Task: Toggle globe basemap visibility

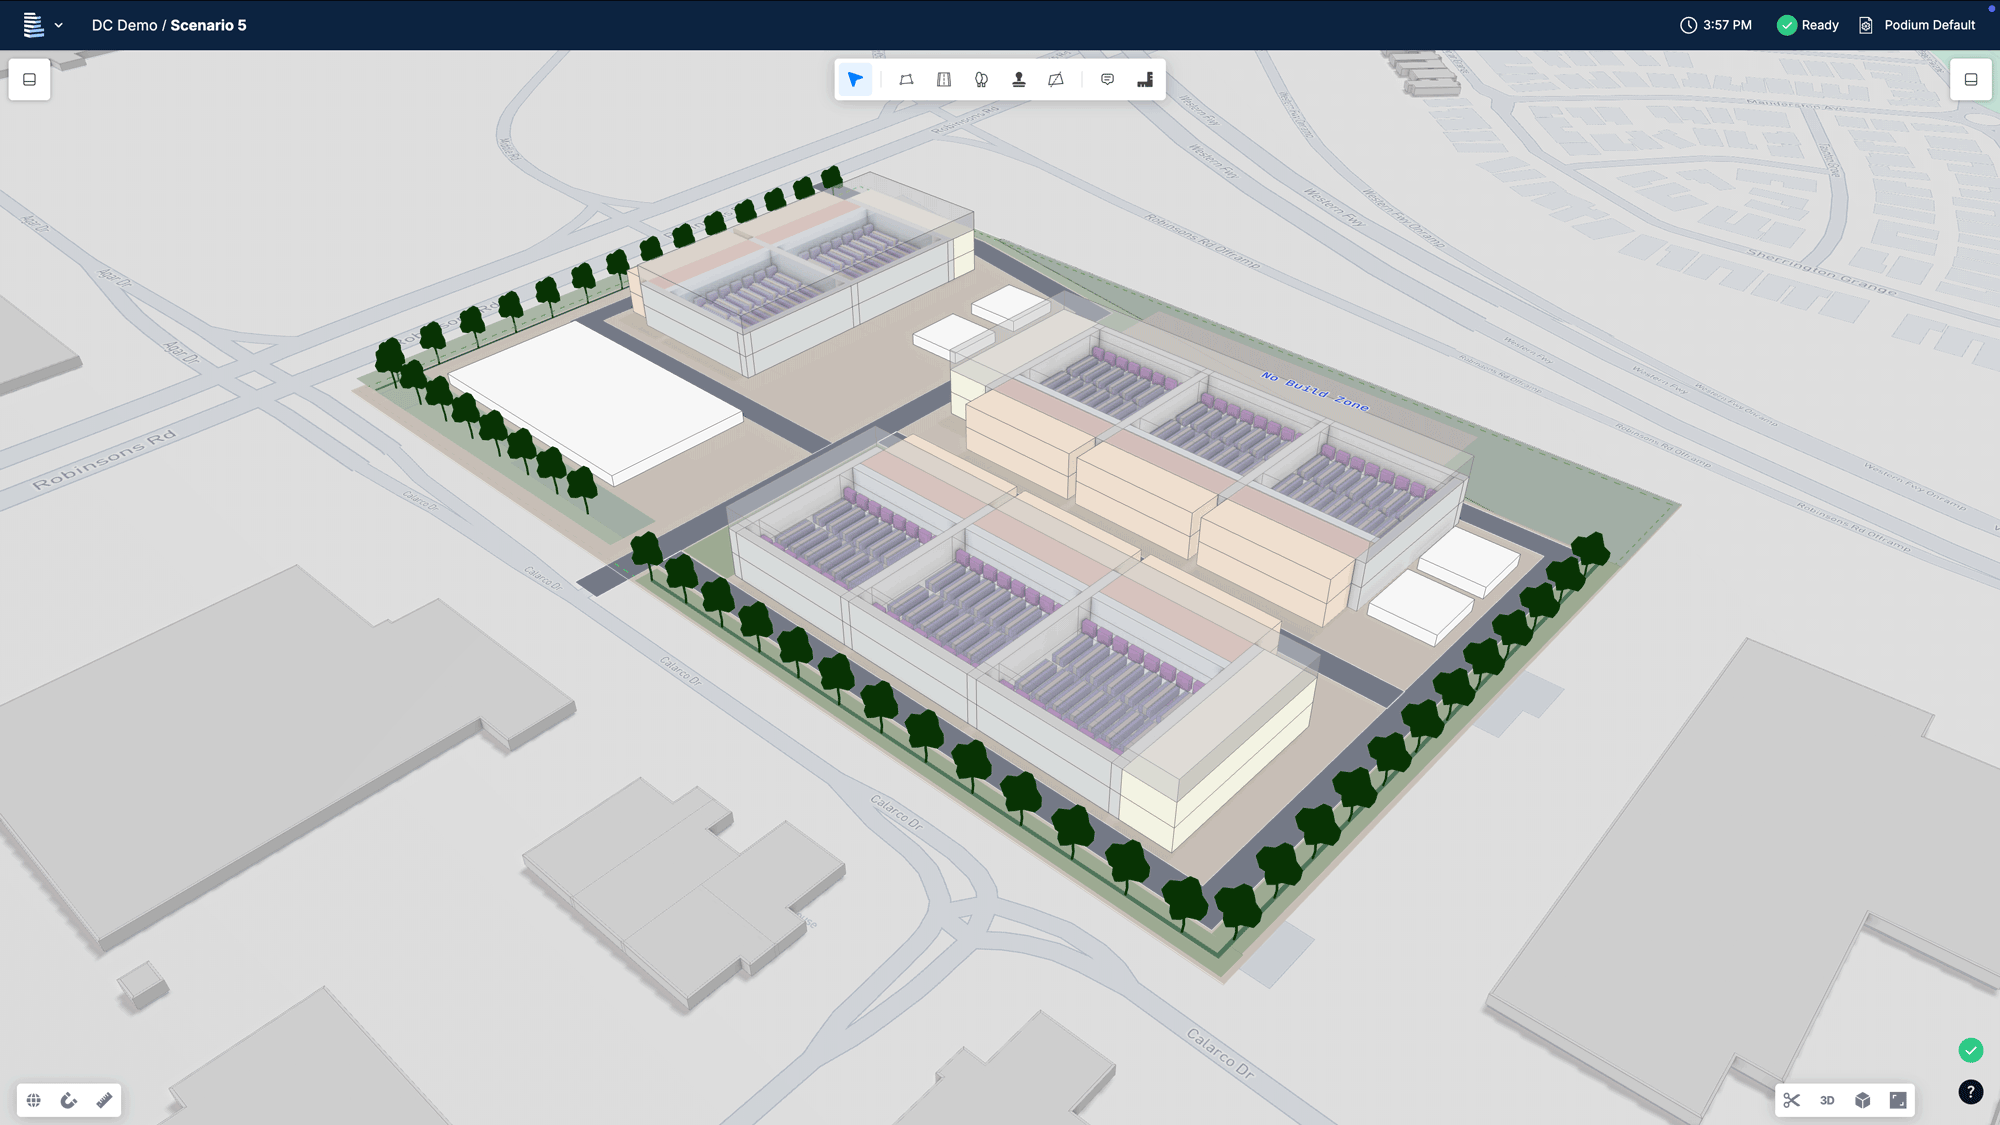Action: point(33,1100)
